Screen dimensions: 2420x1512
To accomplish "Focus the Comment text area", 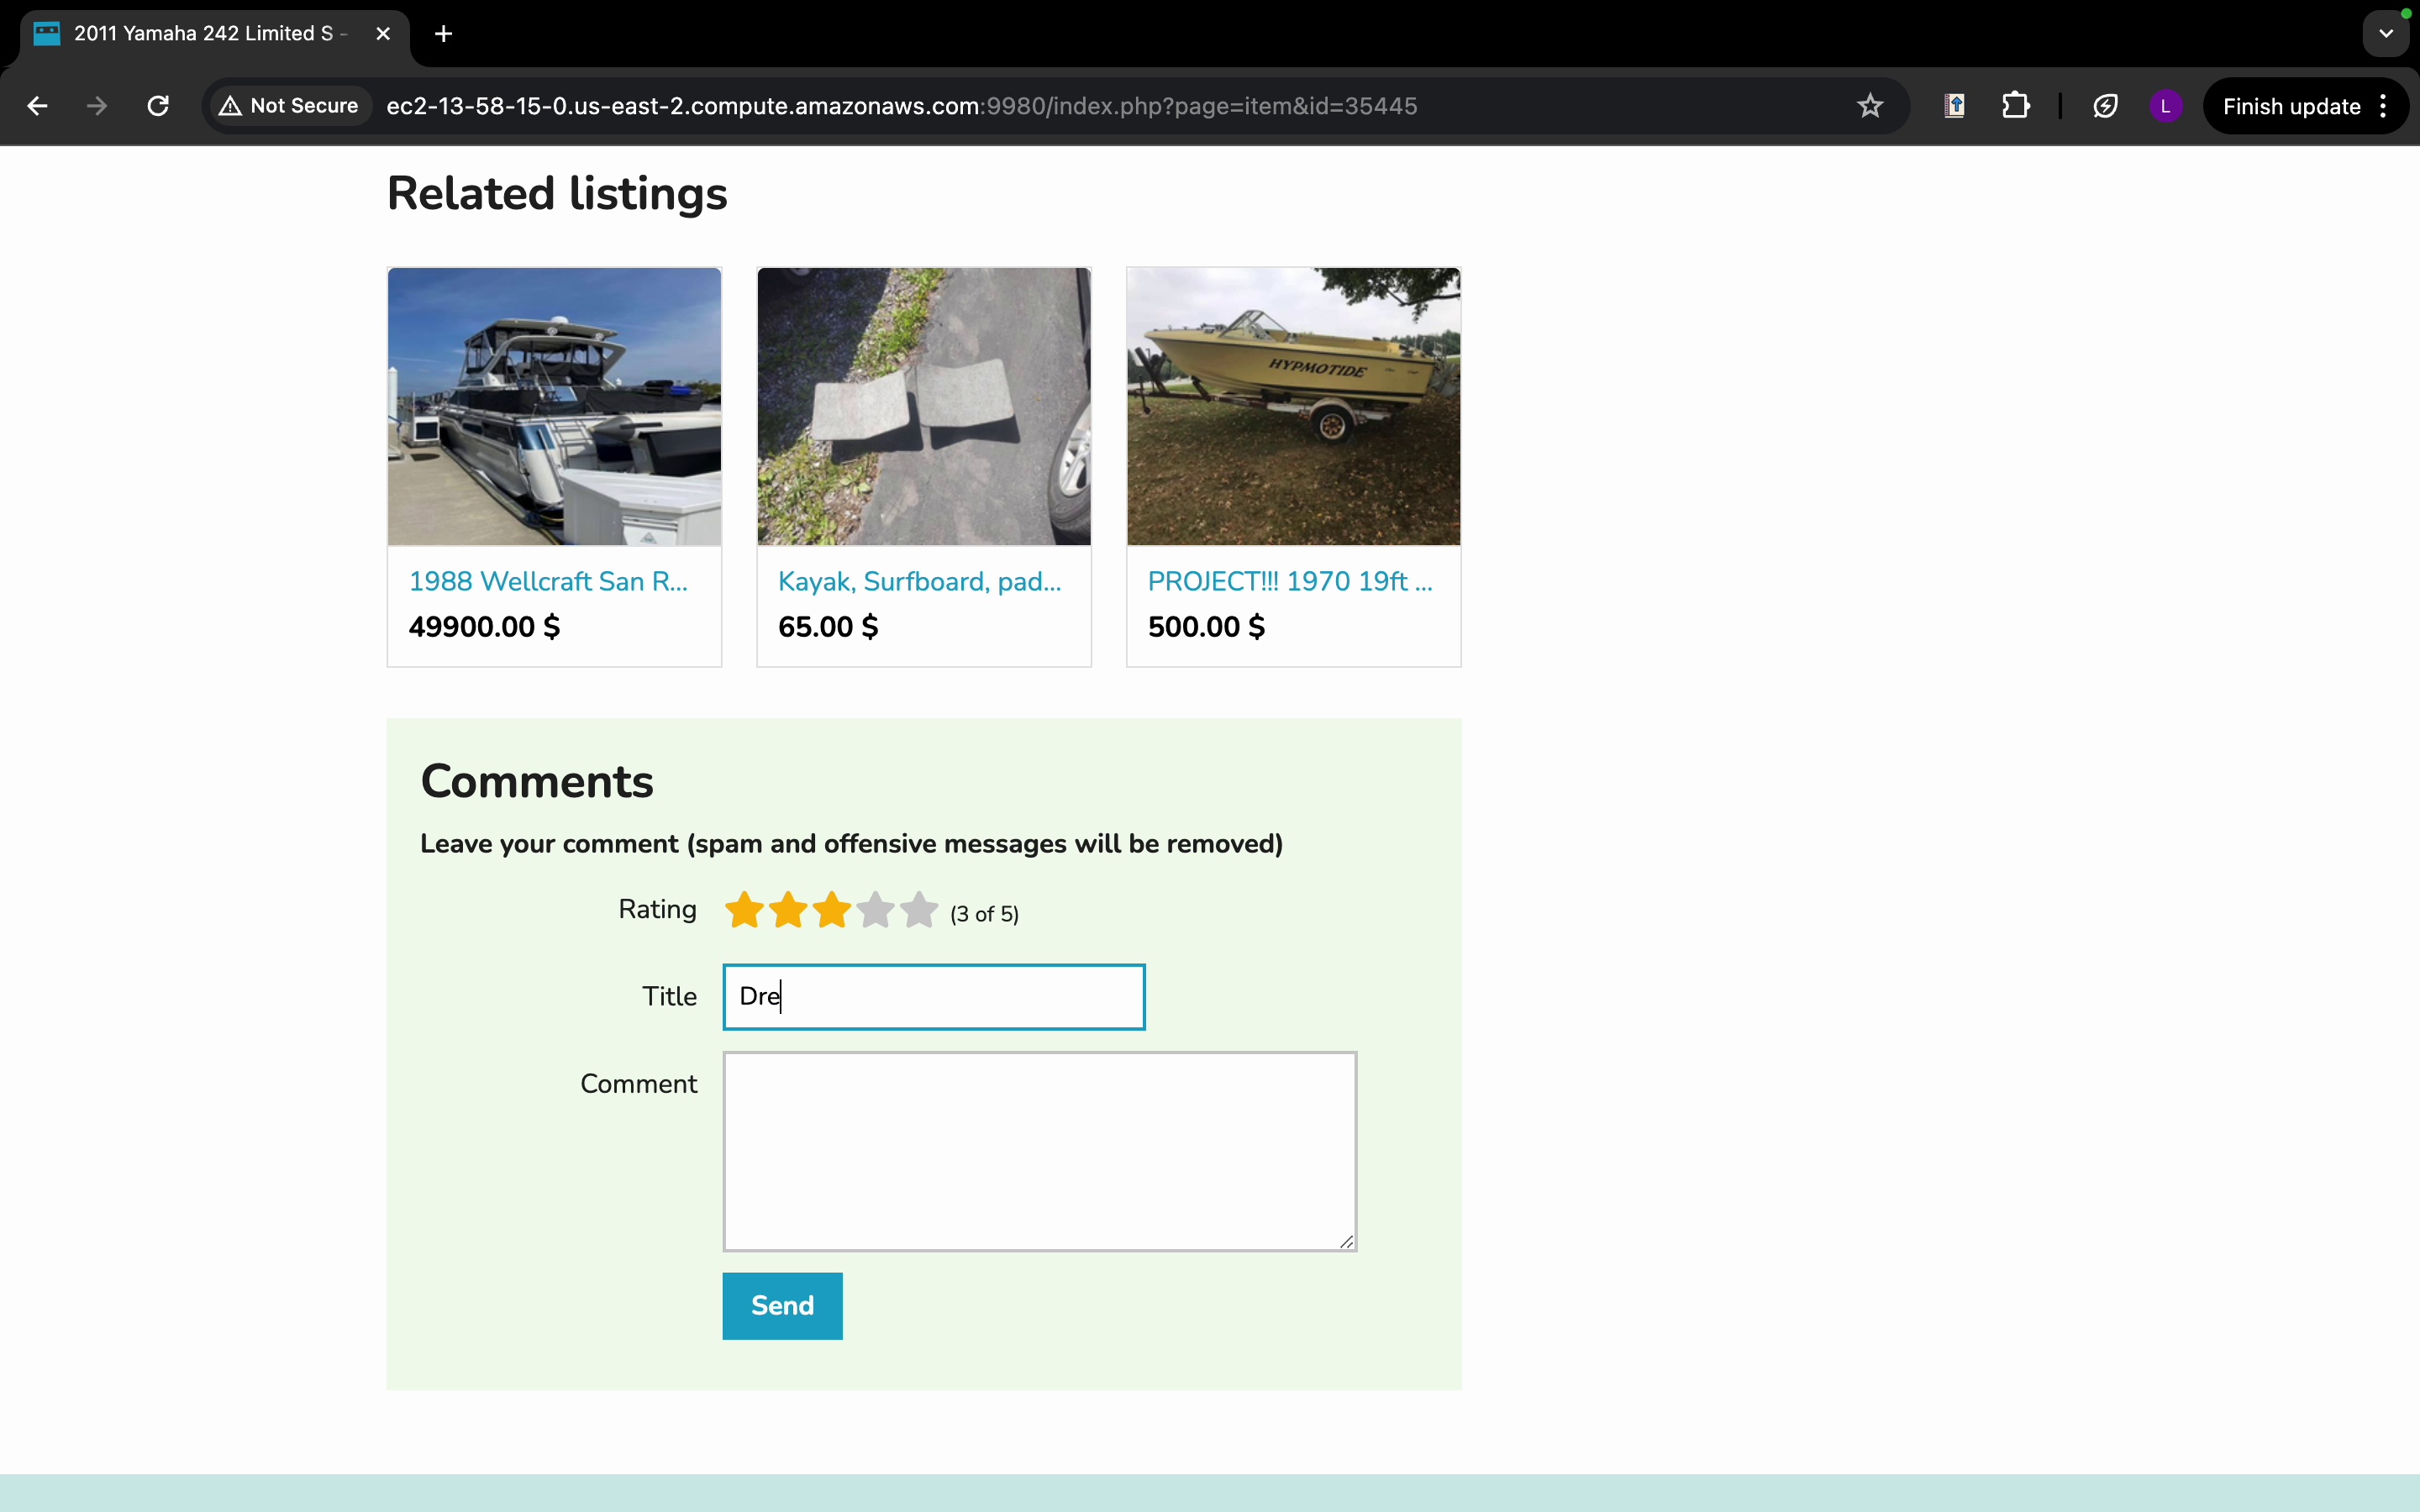I will pyautogui.click(x=1039, y=1150).
